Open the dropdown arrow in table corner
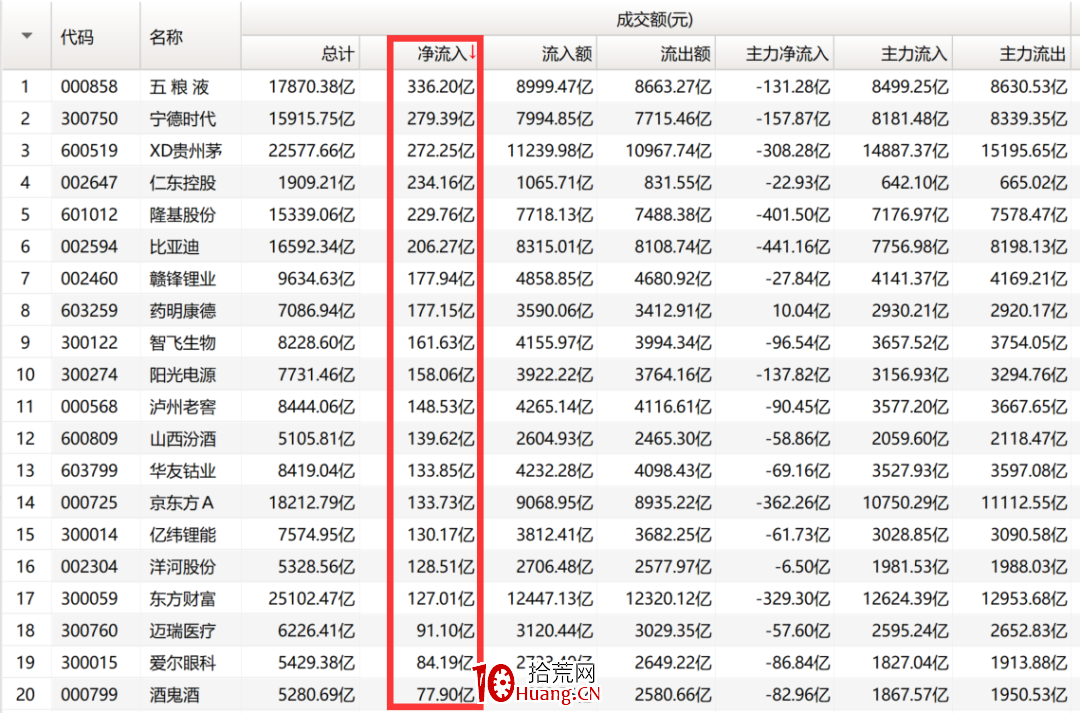This screenshot has width=1080, height=713. point(27,36)
